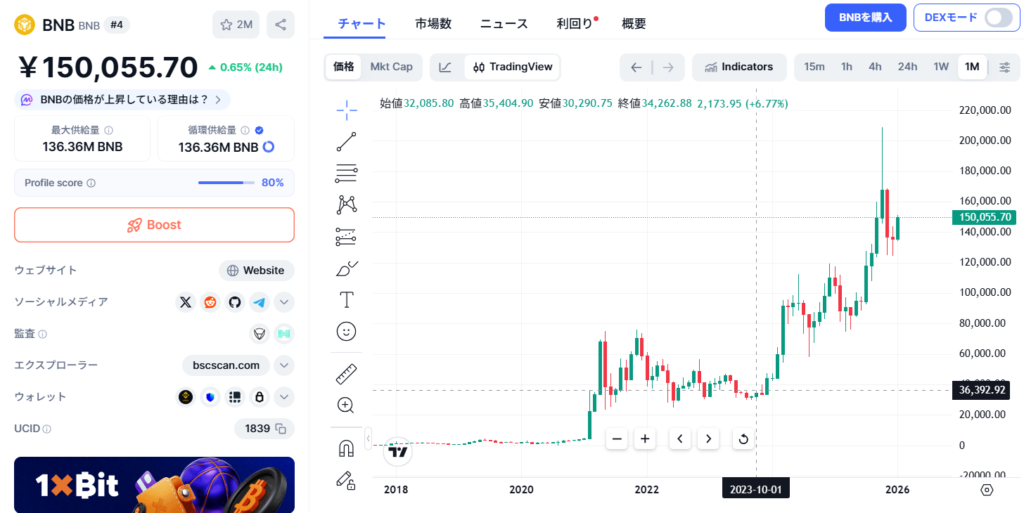
Task: Select the XABCD pattern tool
Action: 346,205
